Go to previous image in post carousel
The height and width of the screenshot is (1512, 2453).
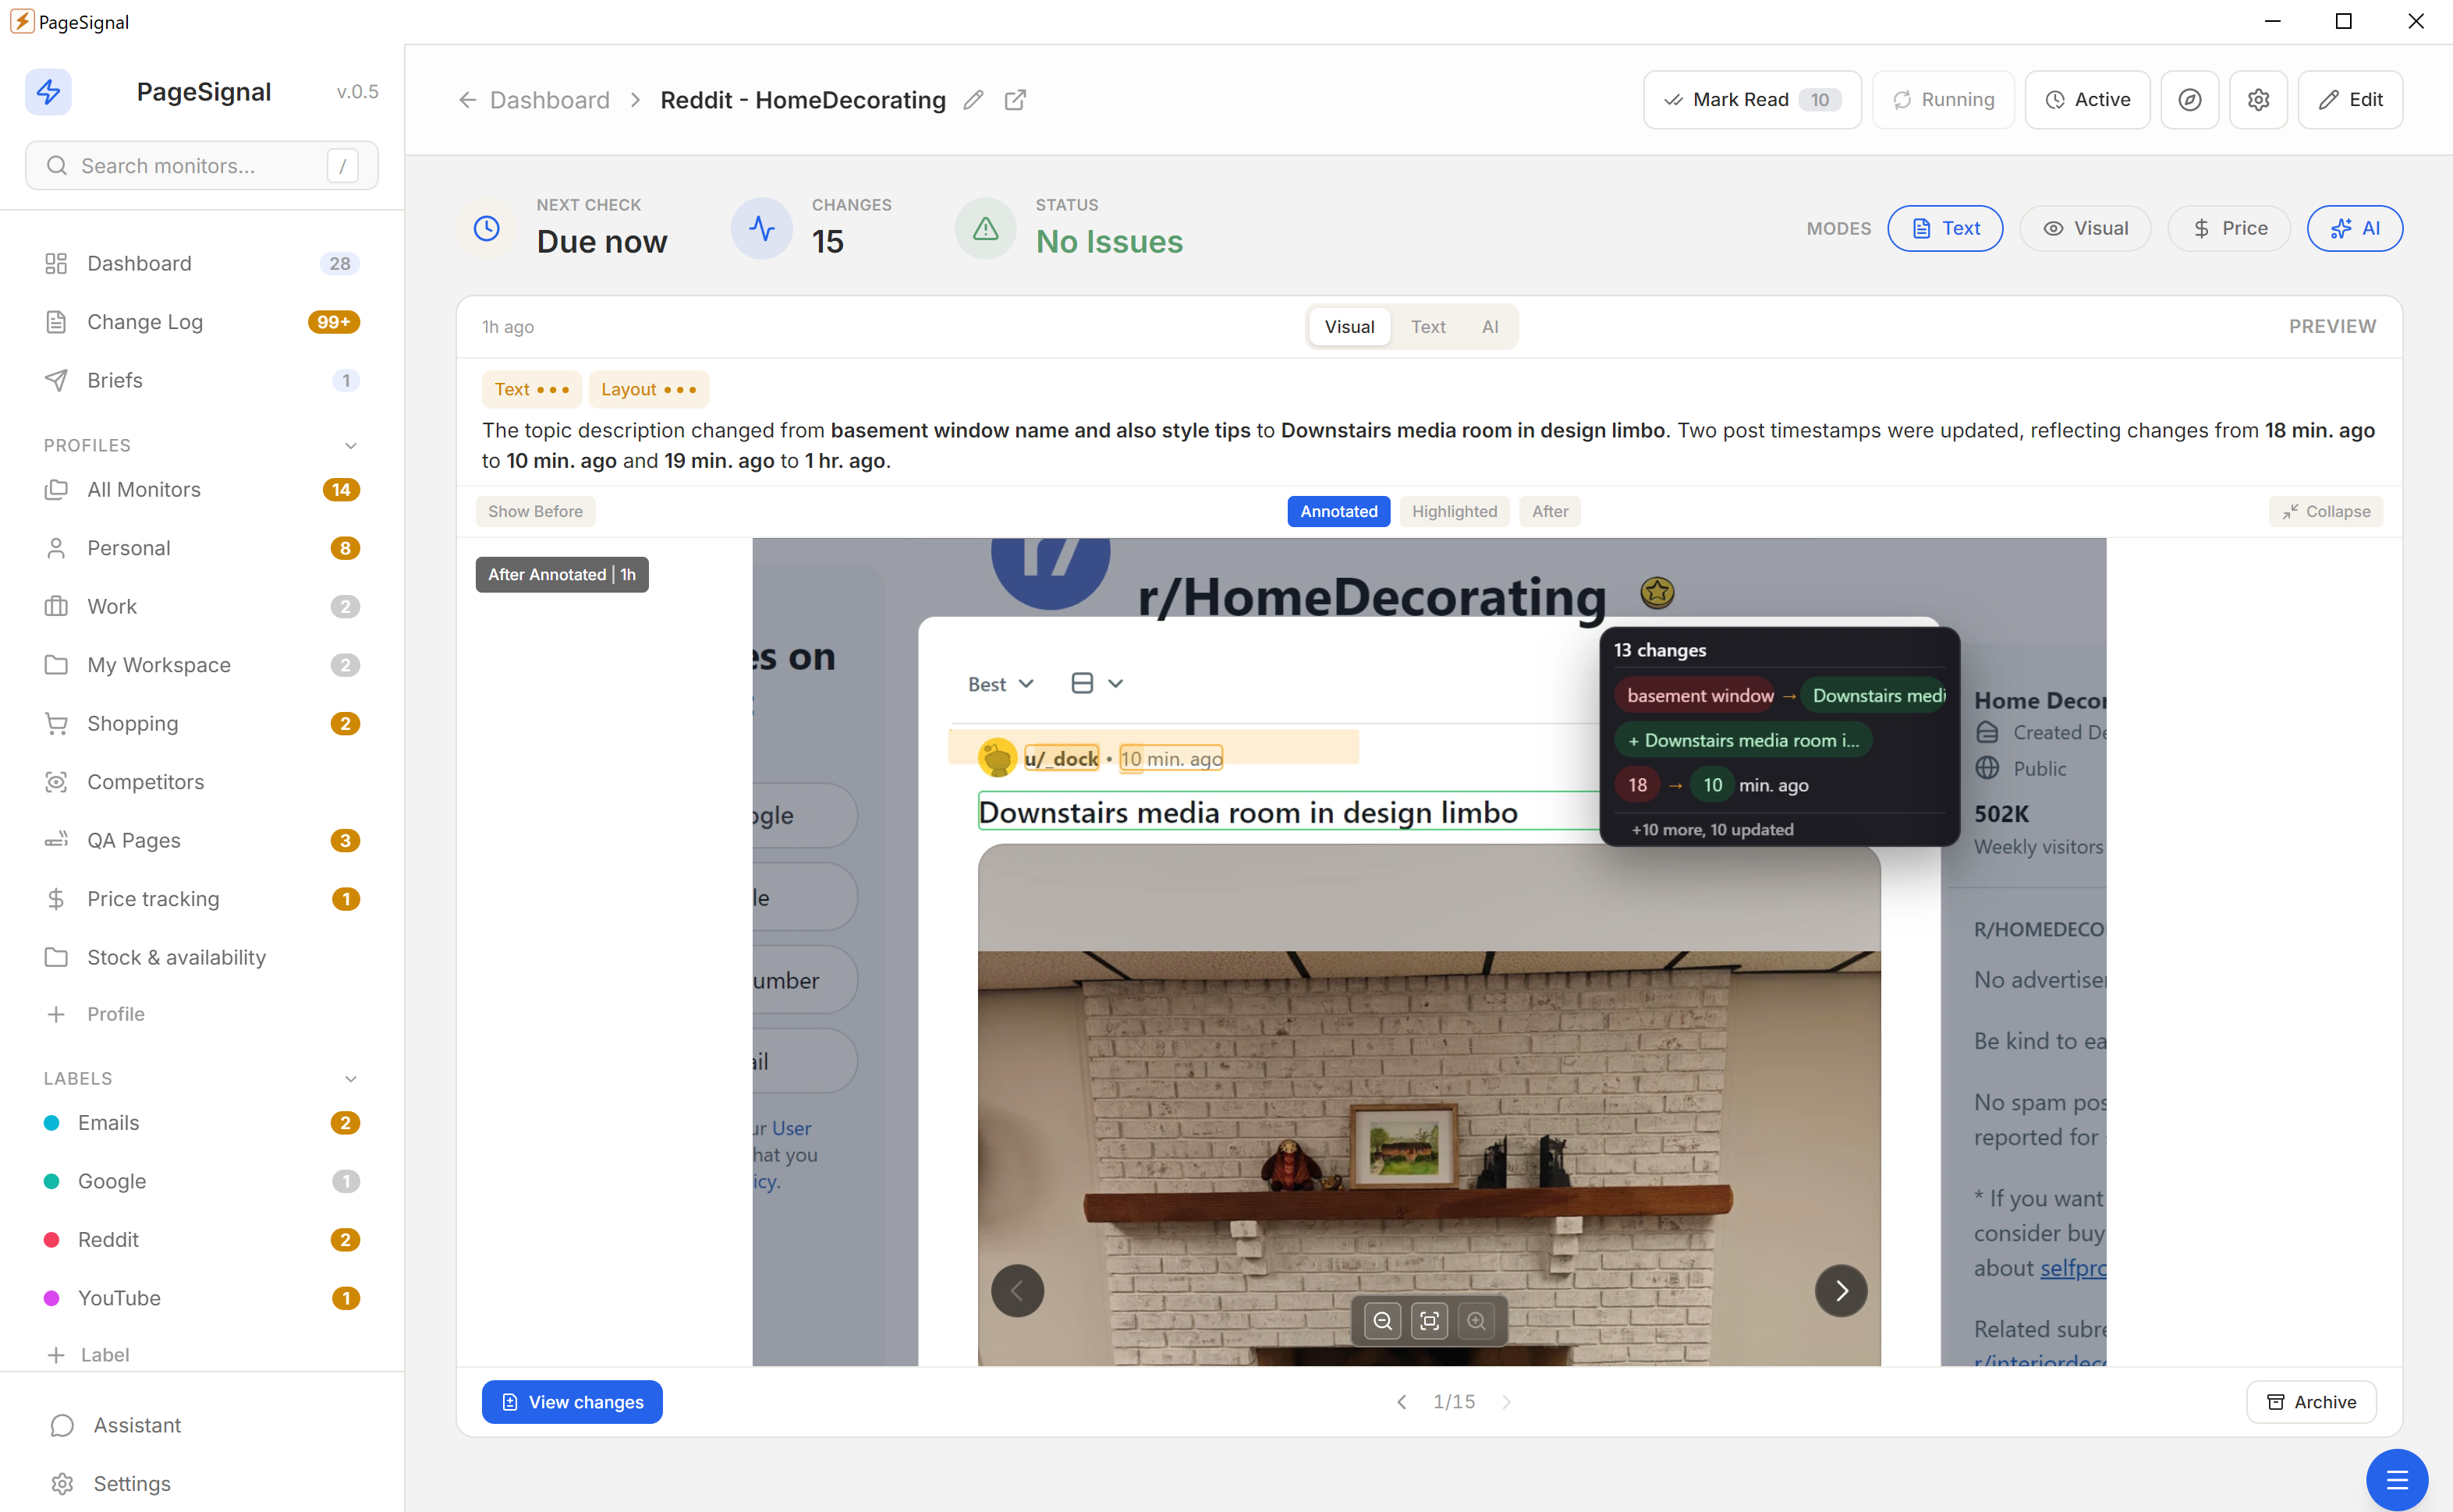coord(1017,1291)
